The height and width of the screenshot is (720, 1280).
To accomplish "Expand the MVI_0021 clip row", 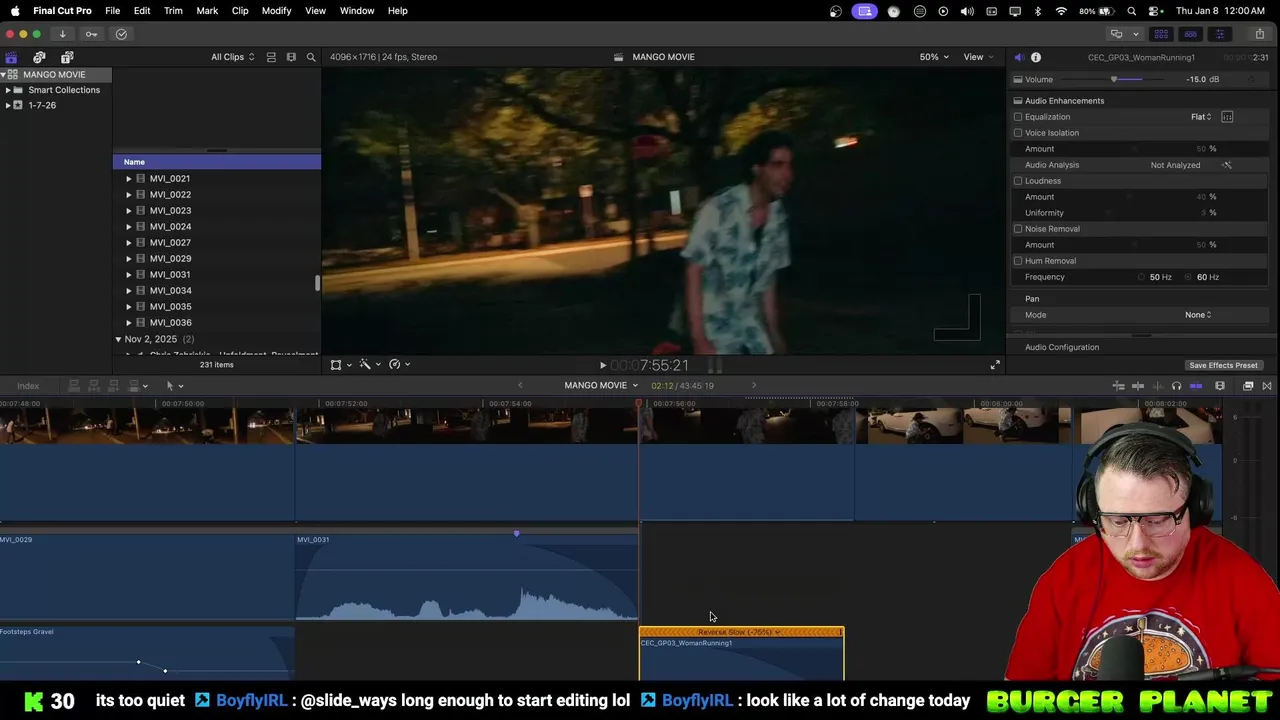I will pos(128,179).
